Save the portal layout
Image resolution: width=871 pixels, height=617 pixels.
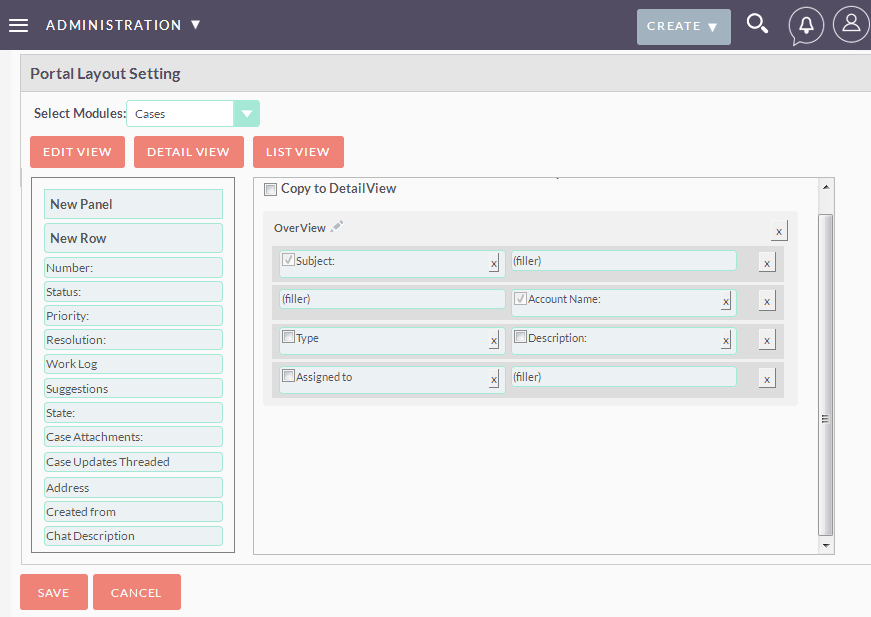click(54, 592)
